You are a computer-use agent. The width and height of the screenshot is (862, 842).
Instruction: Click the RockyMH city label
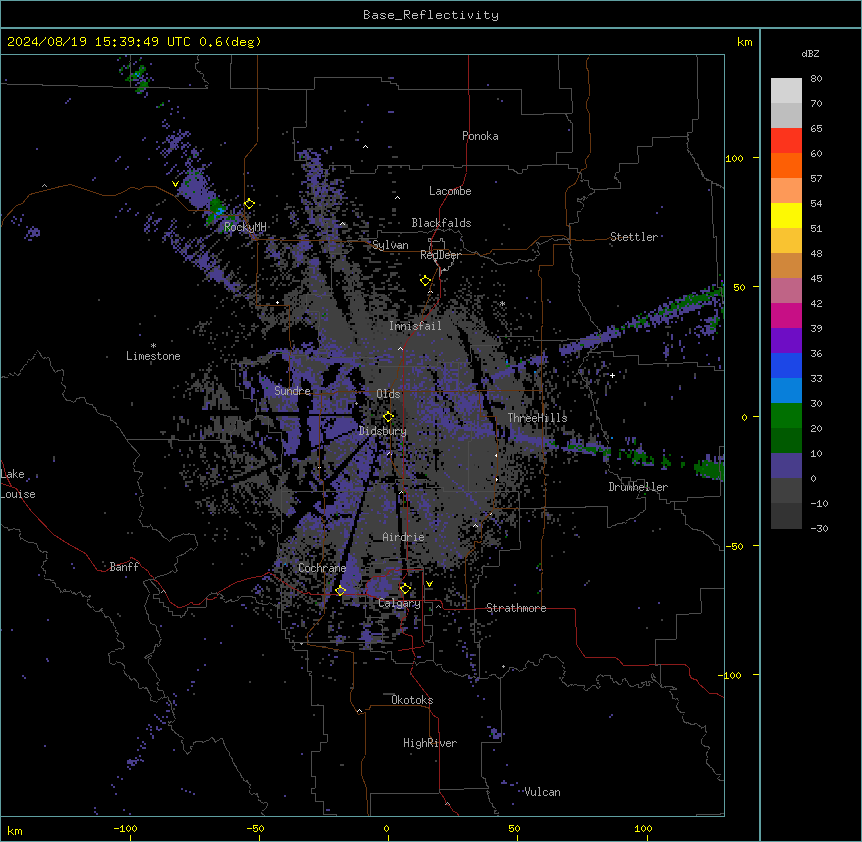point(245,227)
